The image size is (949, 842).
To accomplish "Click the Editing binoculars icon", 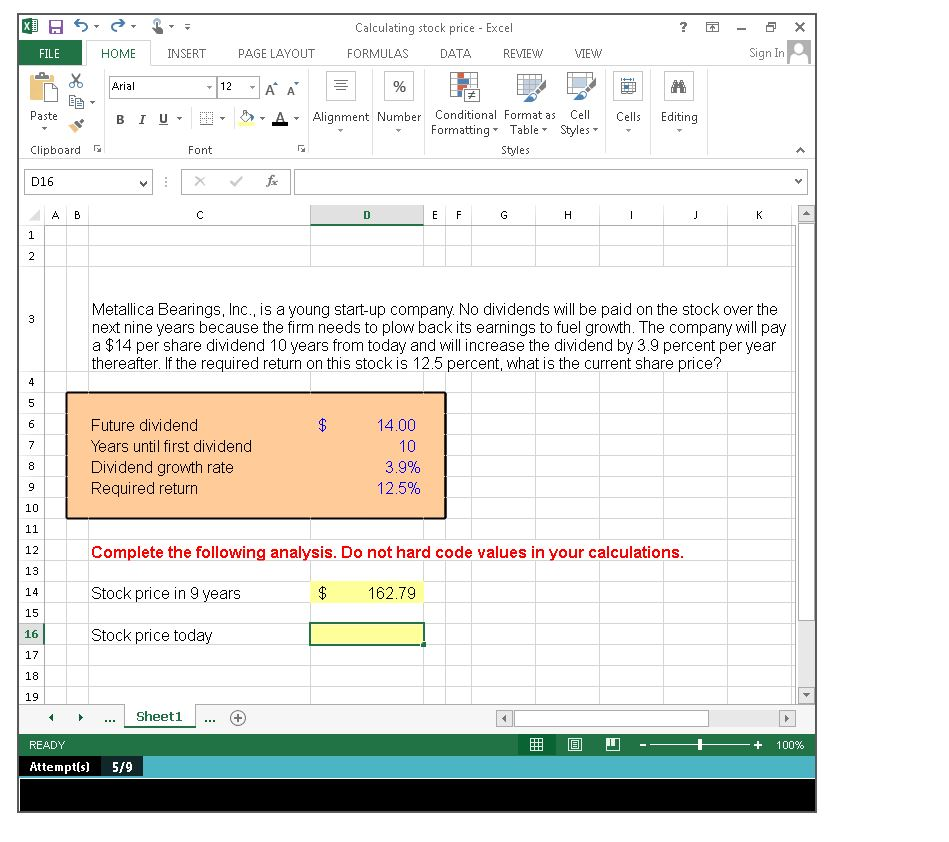I will [679, 87].
